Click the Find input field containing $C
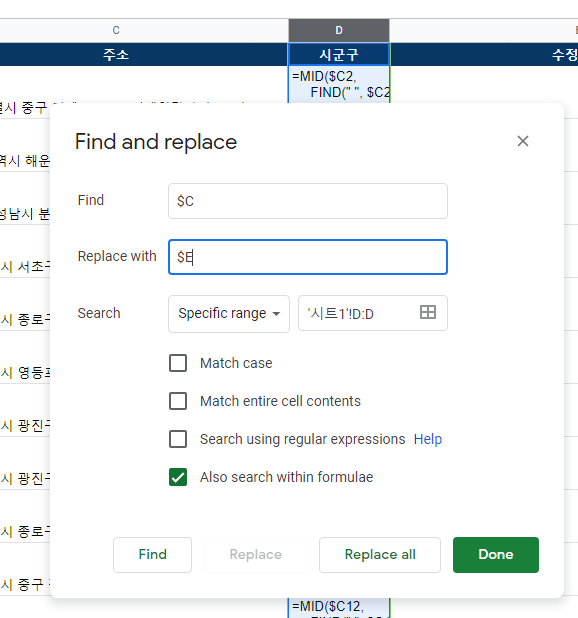Viewport: 578px width, 618px height. pyautogui.click(x=308, y=201)
